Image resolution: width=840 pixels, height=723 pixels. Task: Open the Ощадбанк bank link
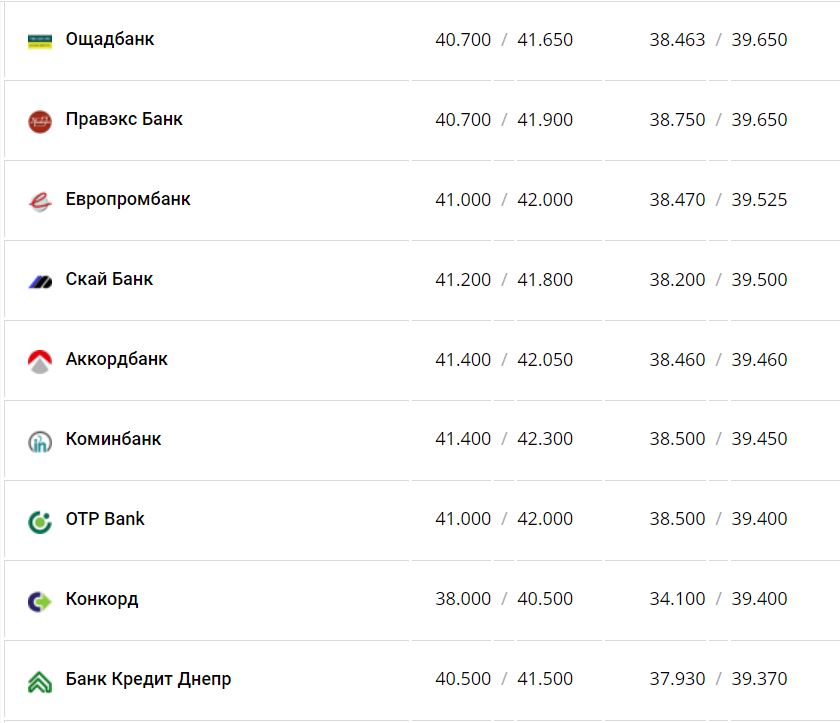(110, 40)
